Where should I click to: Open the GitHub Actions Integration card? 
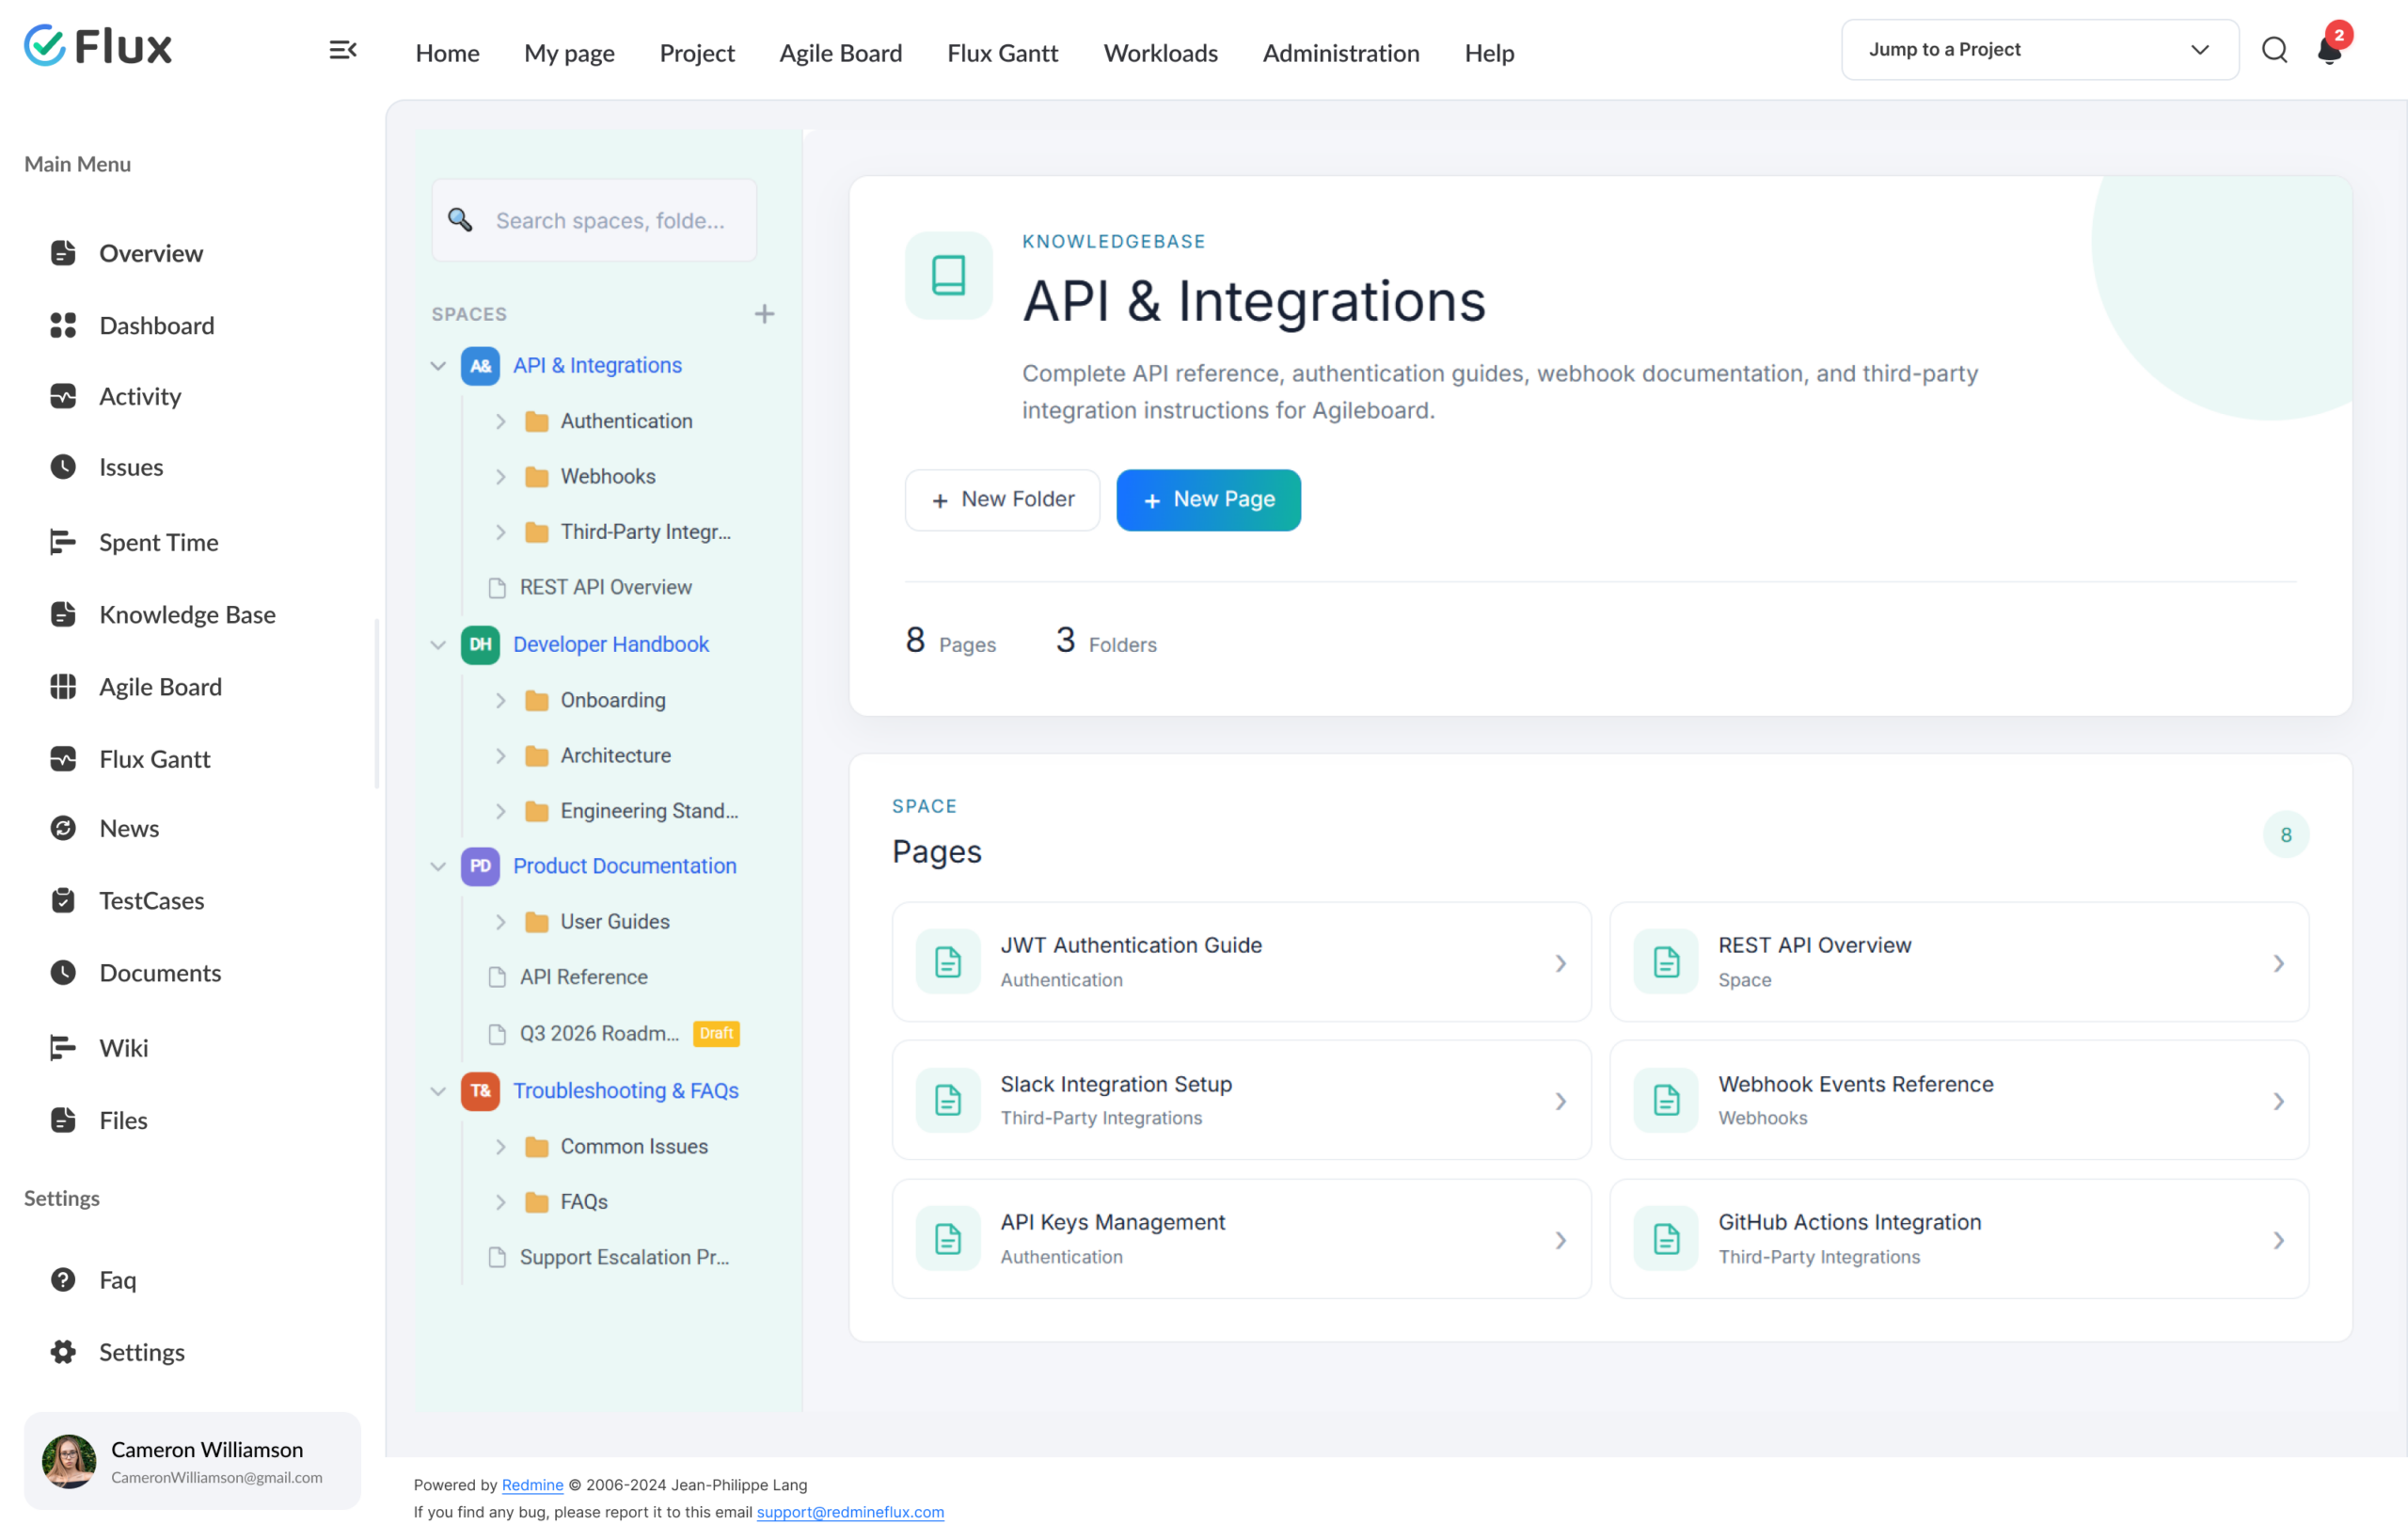1958,1239
